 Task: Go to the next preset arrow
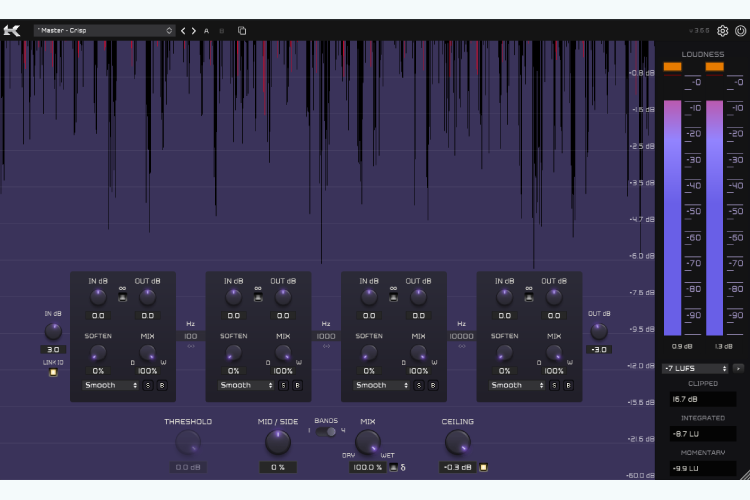(194, 31)
